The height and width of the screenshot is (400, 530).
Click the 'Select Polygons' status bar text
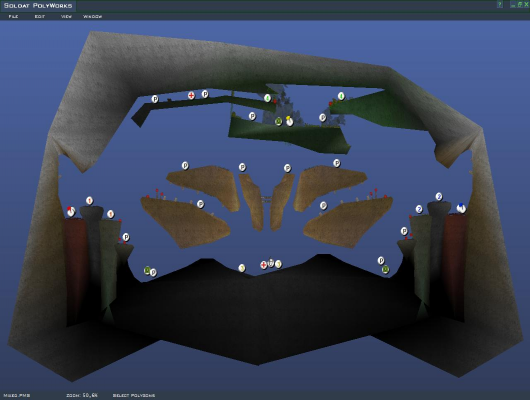134,395
